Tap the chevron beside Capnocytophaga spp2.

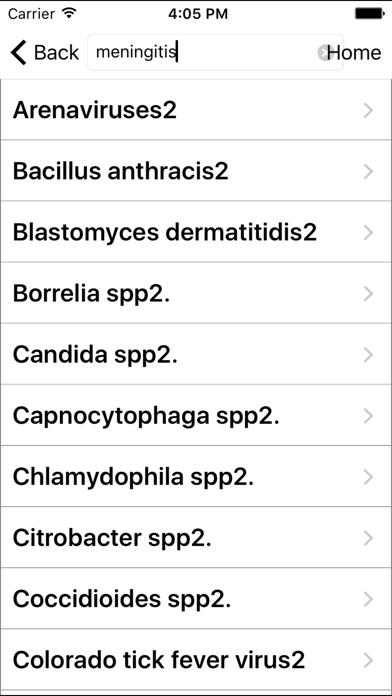pyautogui.click(x=368, y=416)
